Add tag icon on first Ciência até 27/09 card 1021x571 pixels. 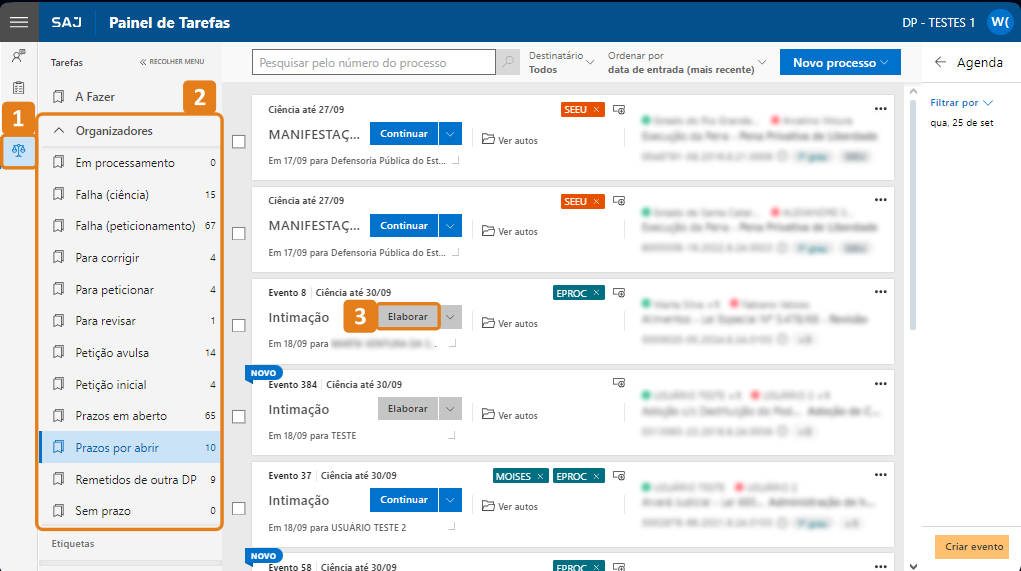619,109
